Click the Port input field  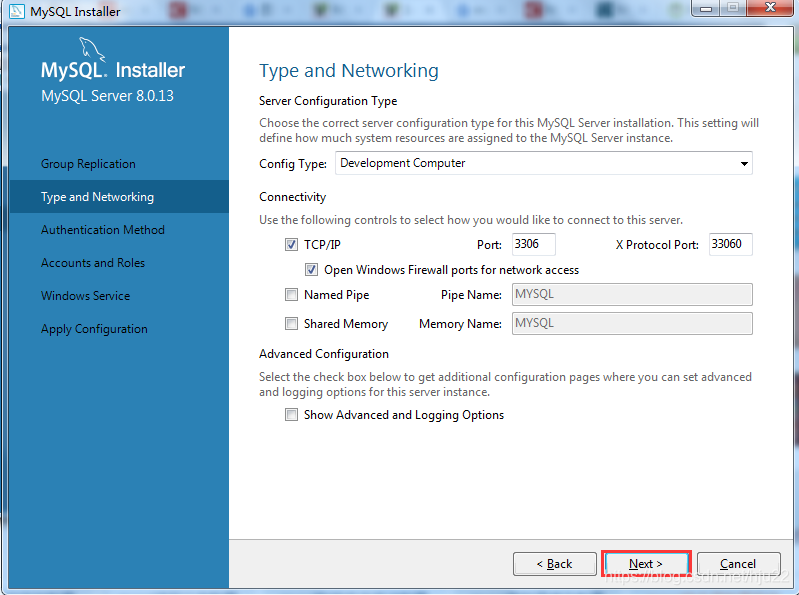pos(534,245)
